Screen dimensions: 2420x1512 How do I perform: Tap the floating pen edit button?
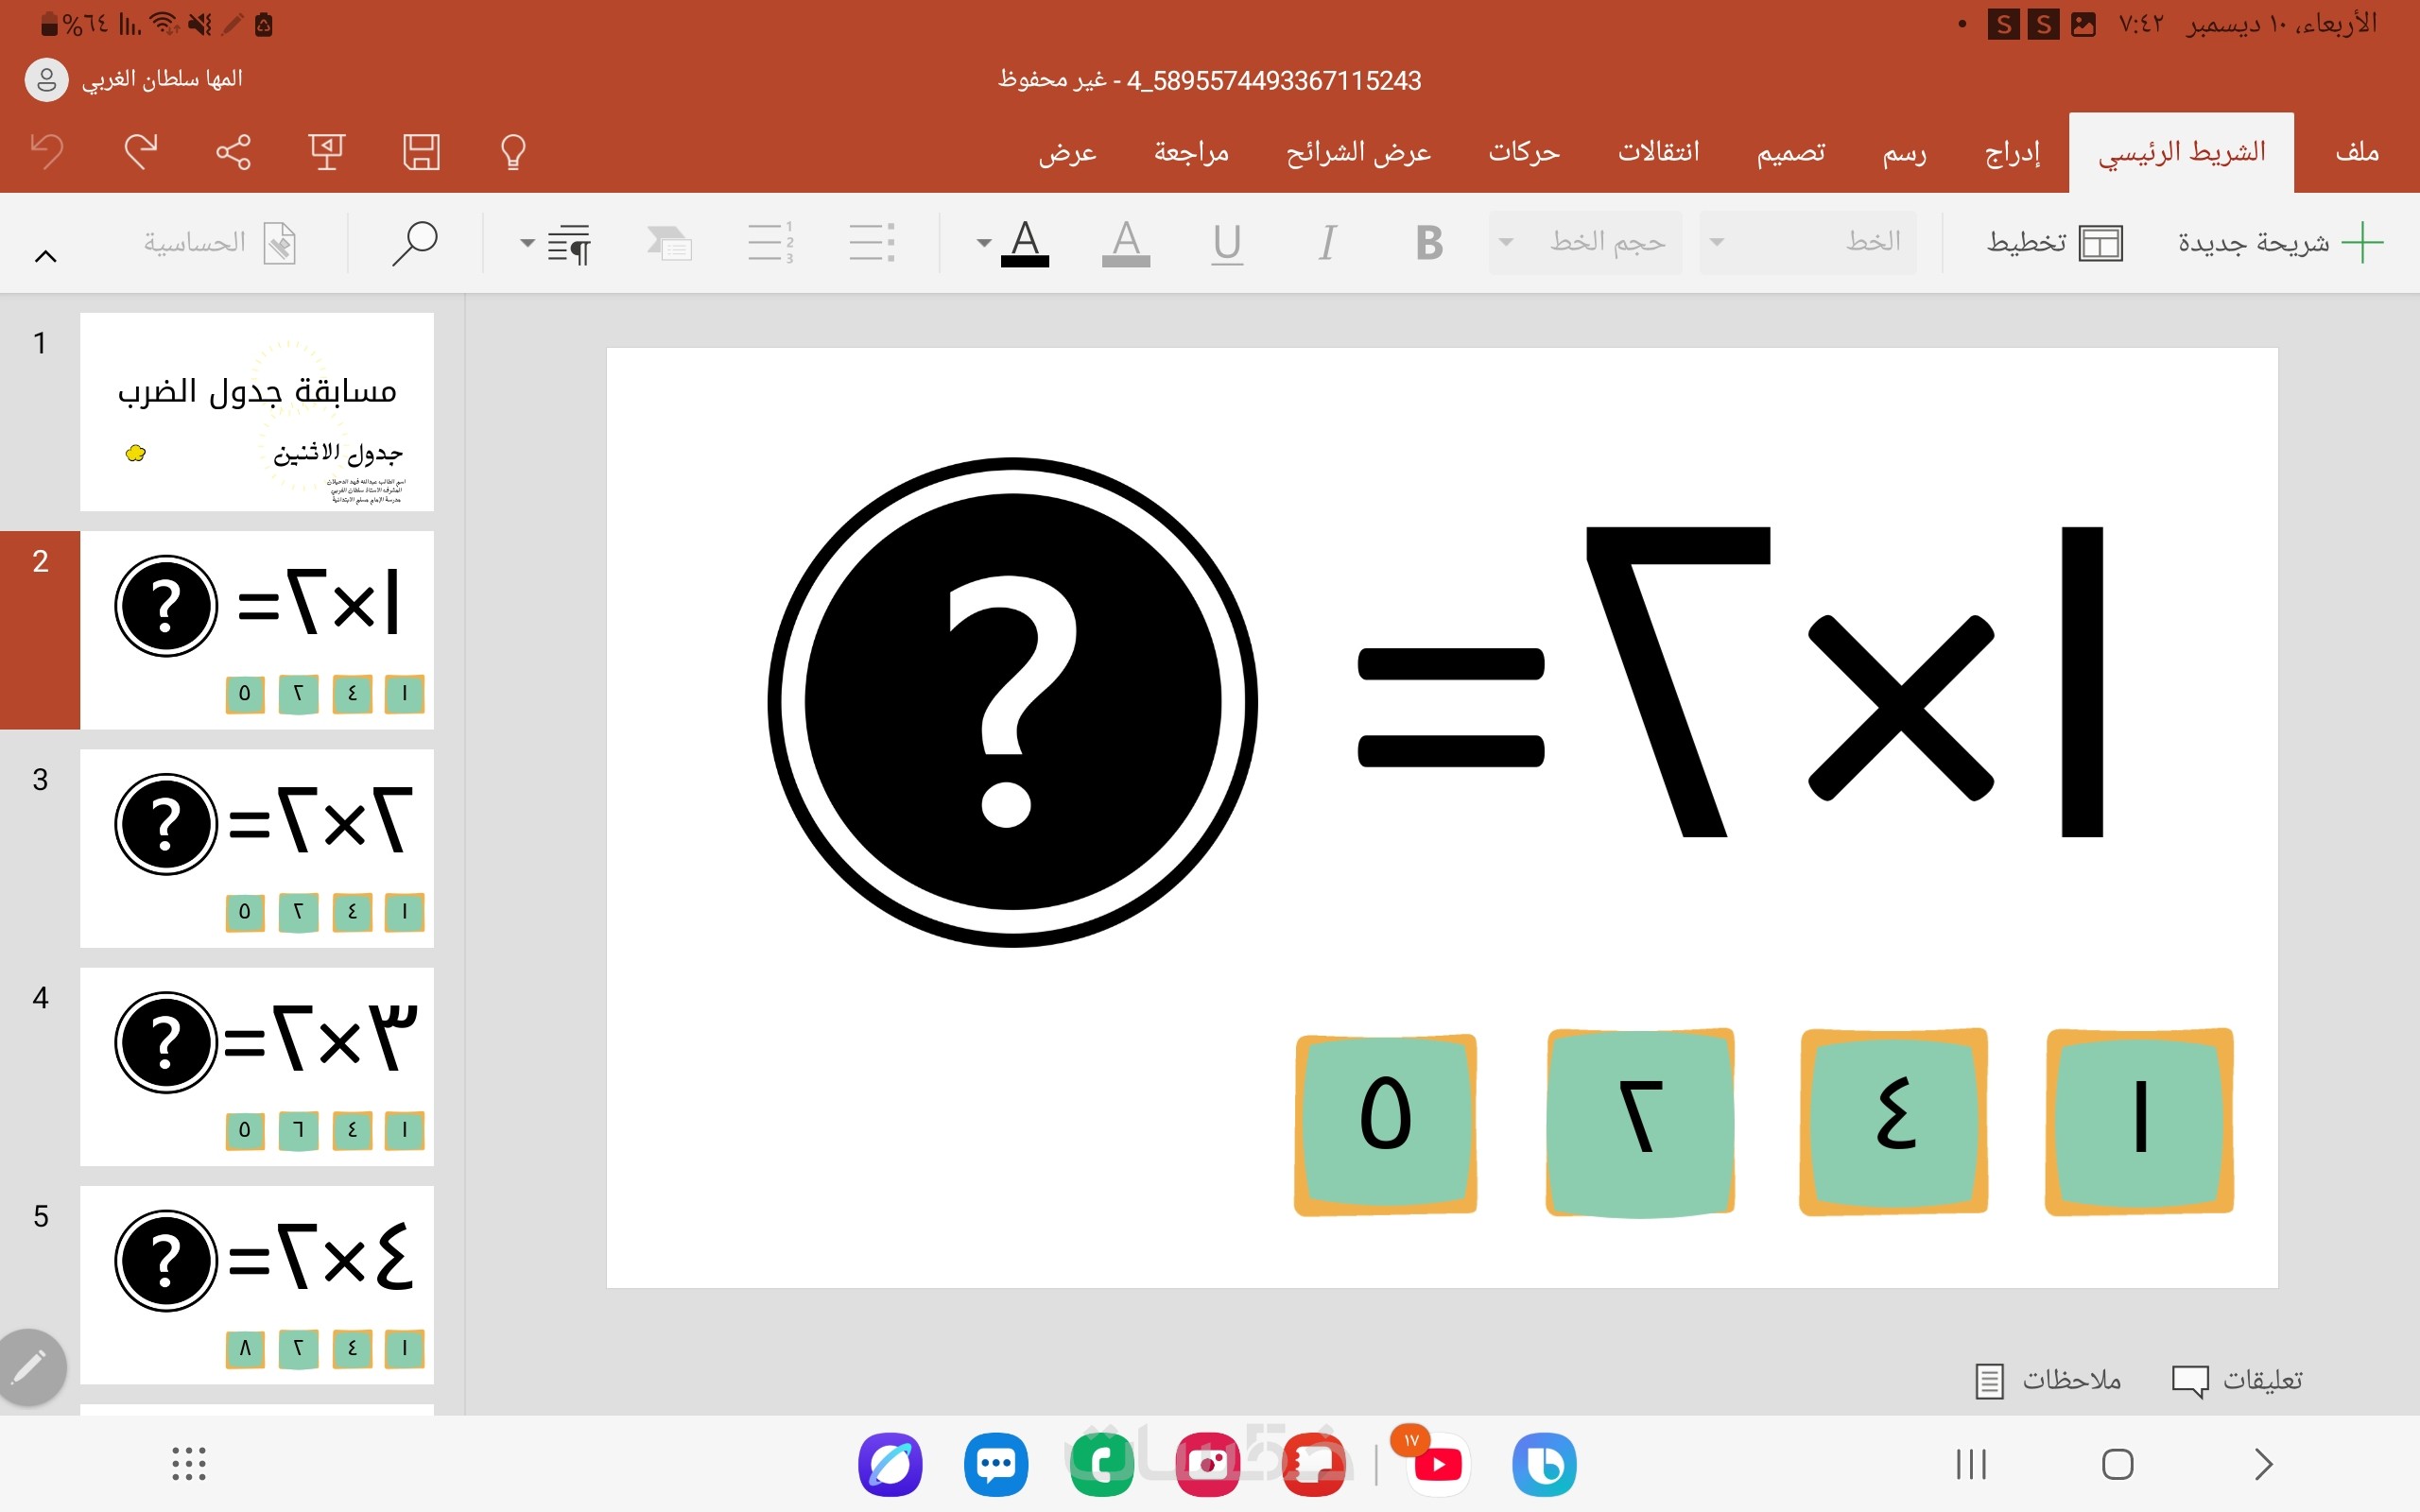coord(32,1366)
